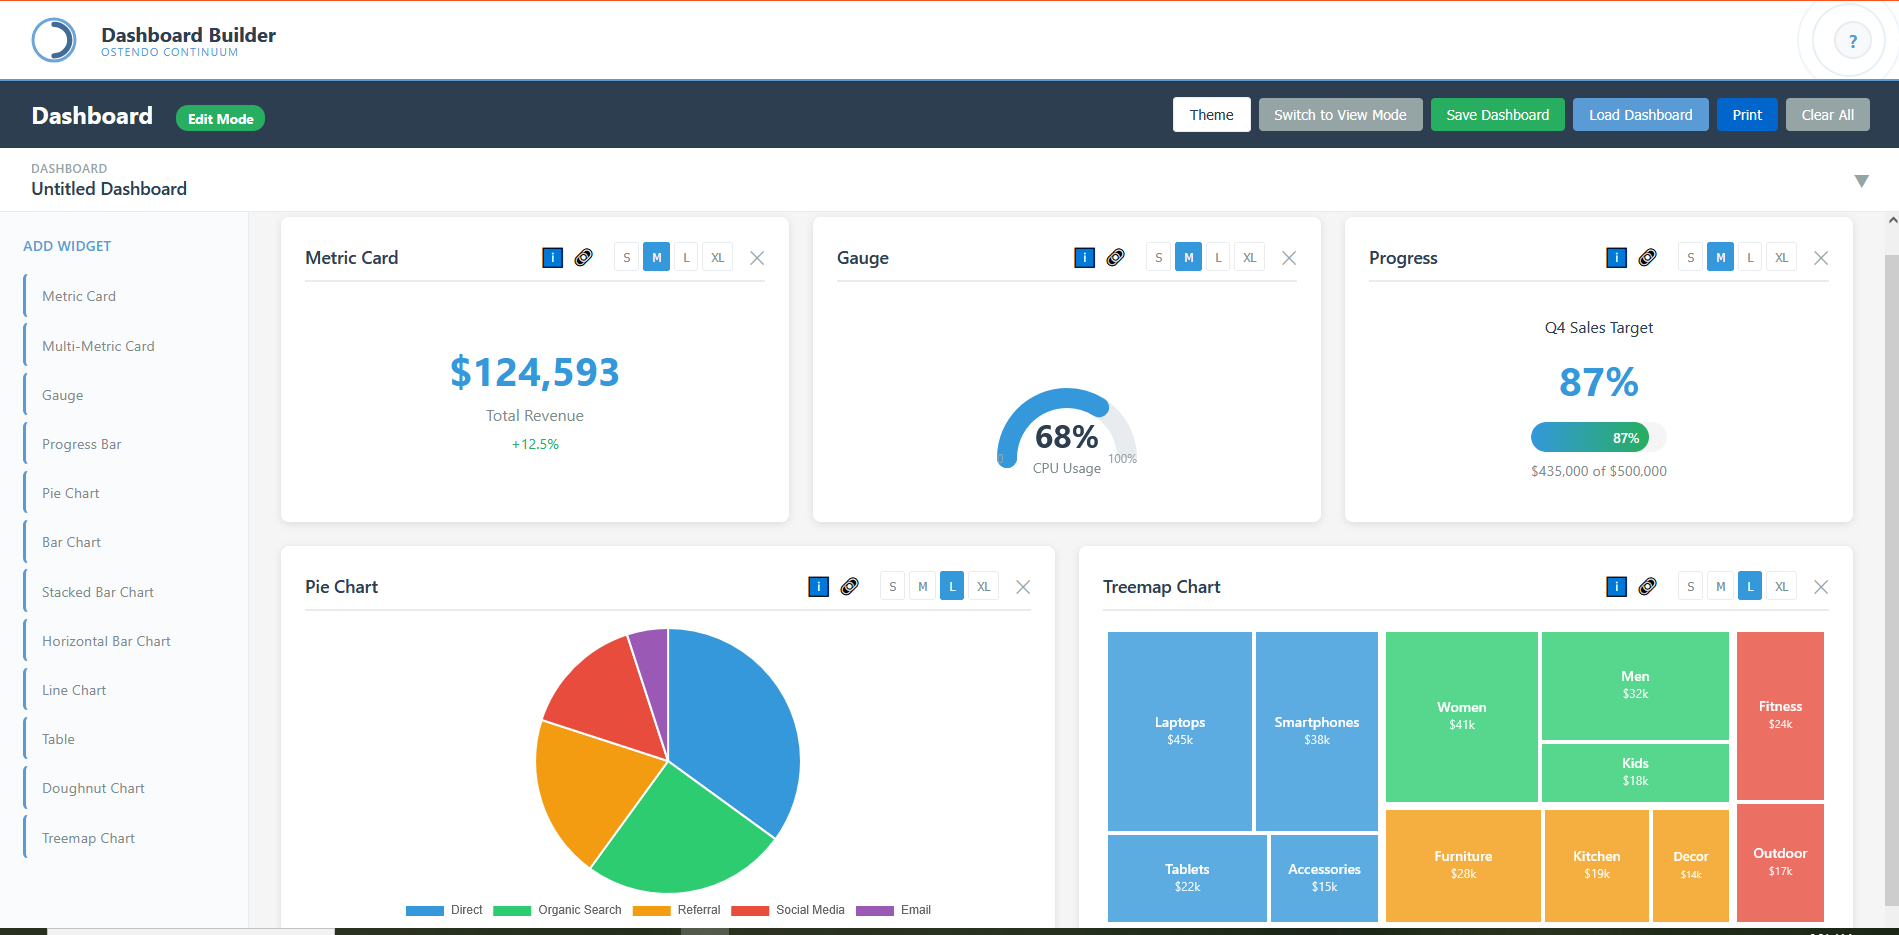This screenshot has width=1899, height=935.
Task: Click the paperclip link icon on Metric Card header
Action: tap(584, 257)
